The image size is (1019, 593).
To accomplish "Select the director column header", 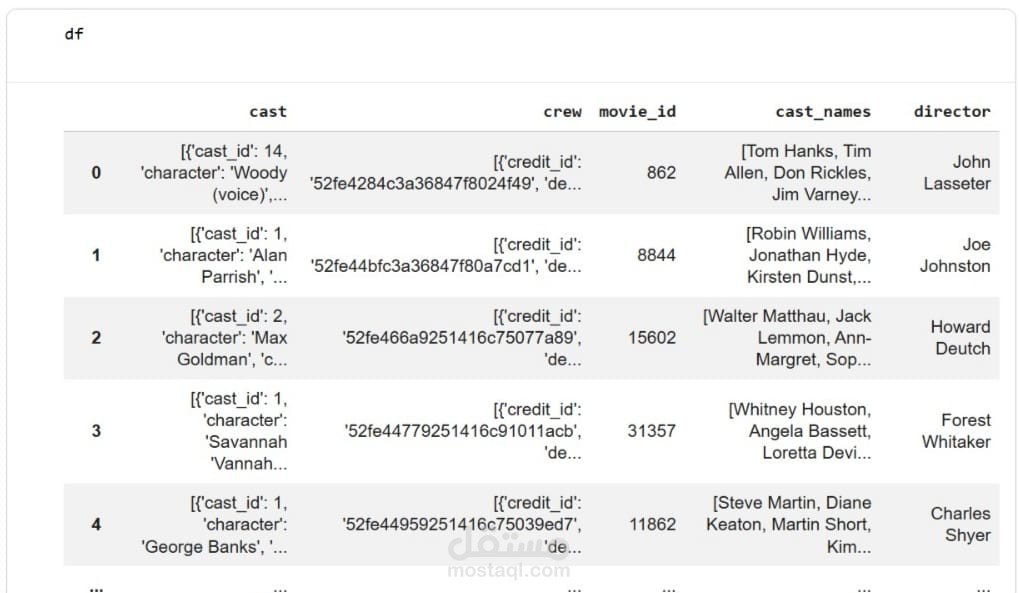I will click(951, 112).
